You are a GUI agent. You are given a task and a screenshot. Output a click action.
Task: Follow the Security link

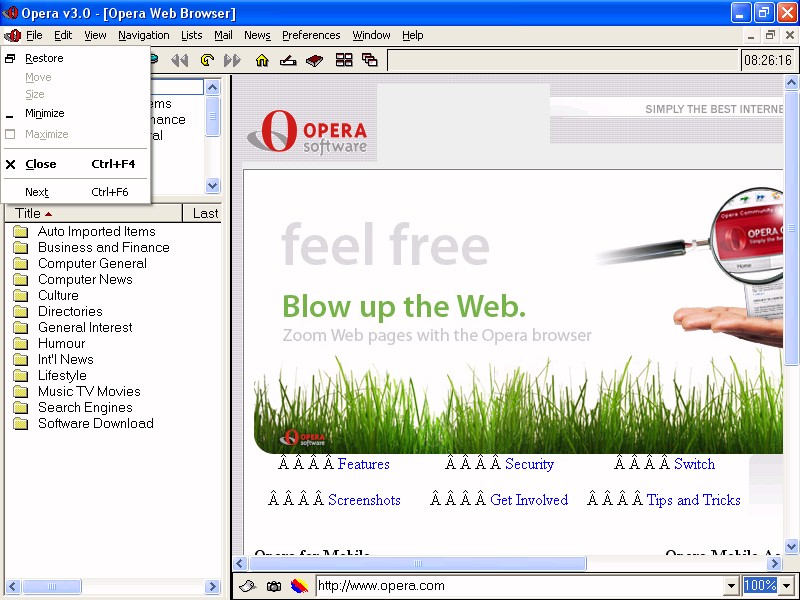tap(529, 464)
